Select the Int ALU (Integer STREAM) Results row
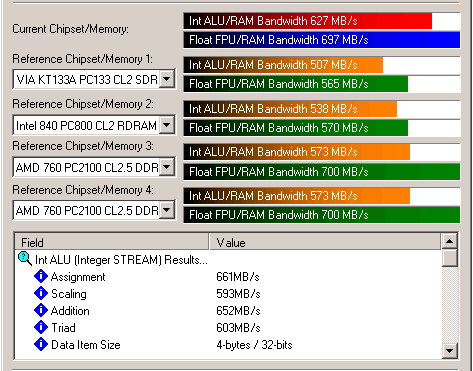Screen dimensions: 473x371 [x=228, y=259]
